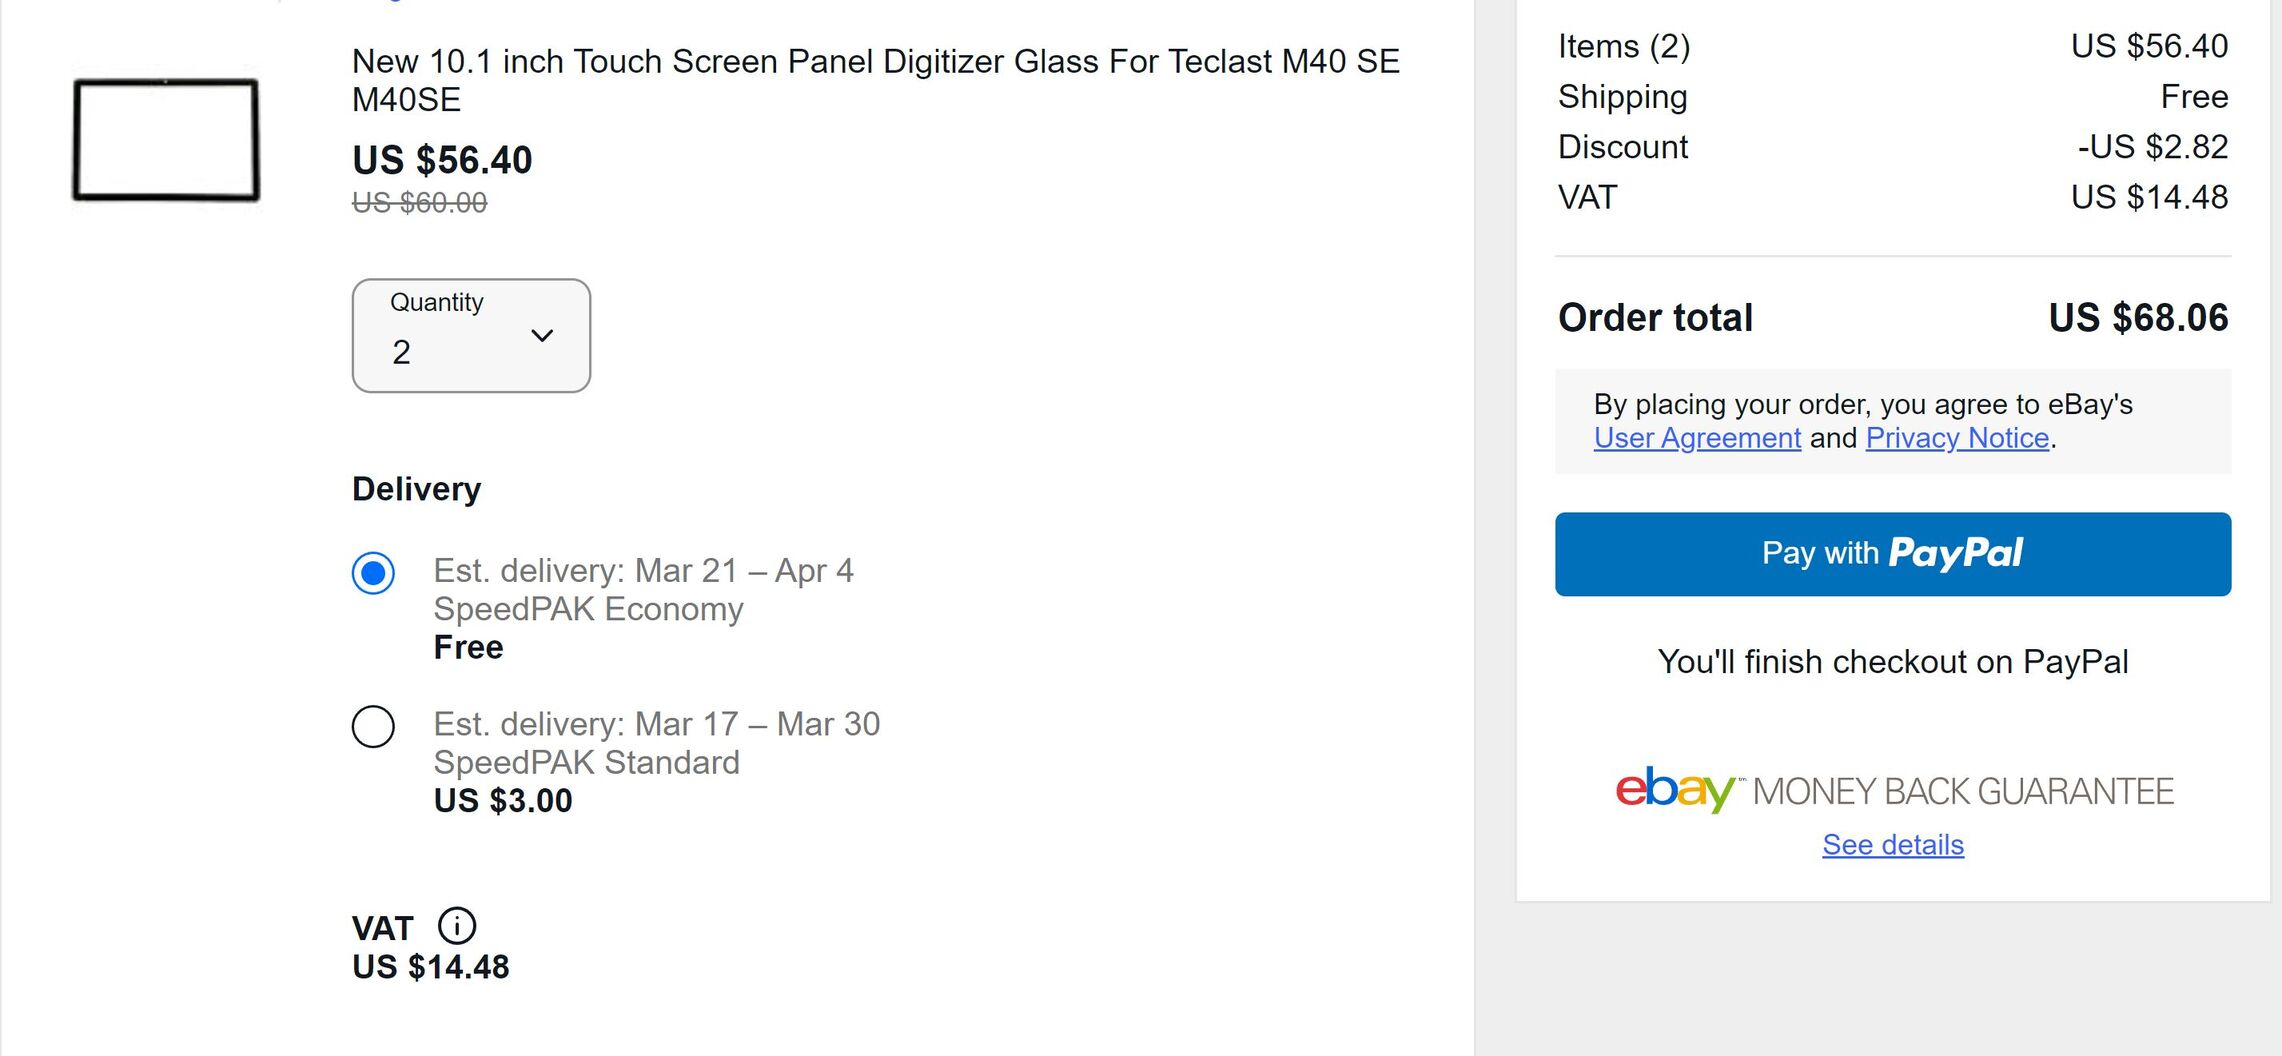
Task: Click the VAT information icon
Action: pyautogui.click(x=457, y=926)
